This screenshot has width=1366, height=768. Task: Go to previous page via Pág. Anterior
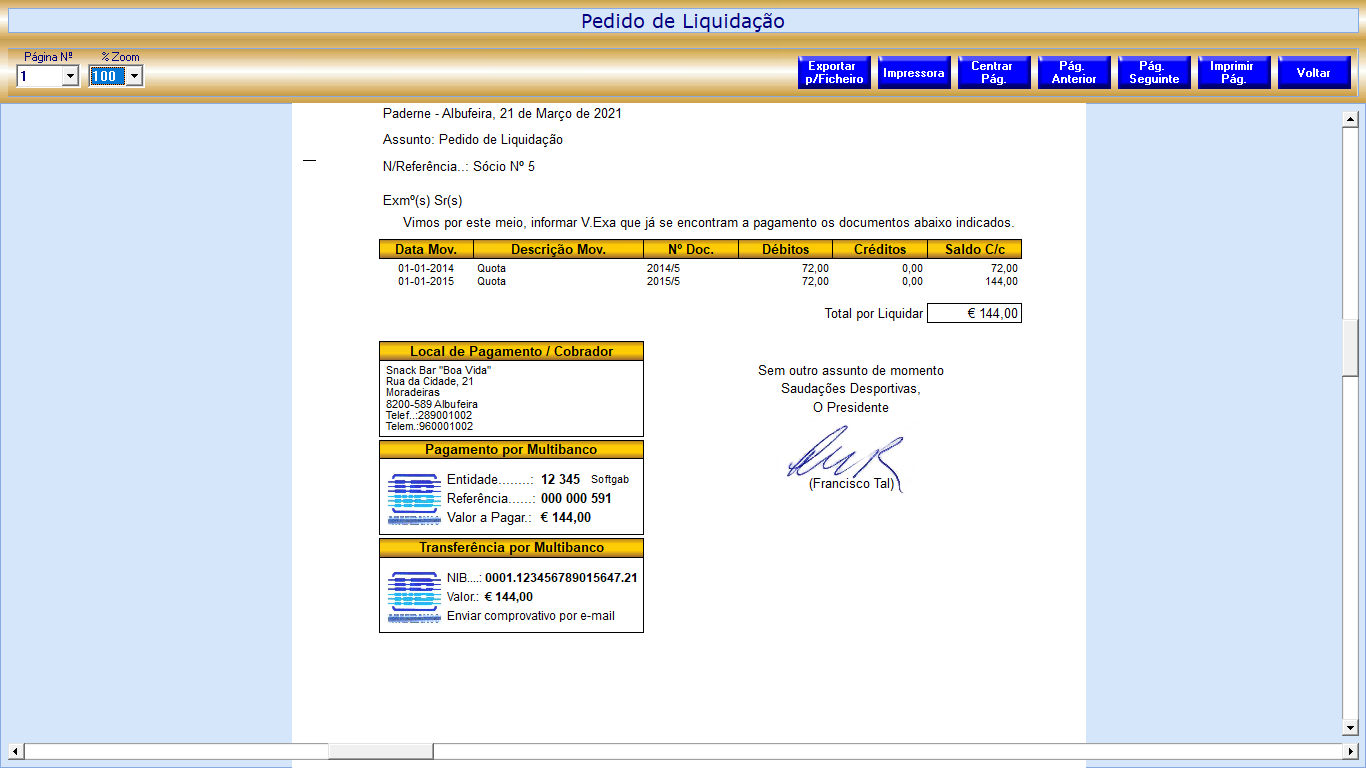[x=1074, y=73]
